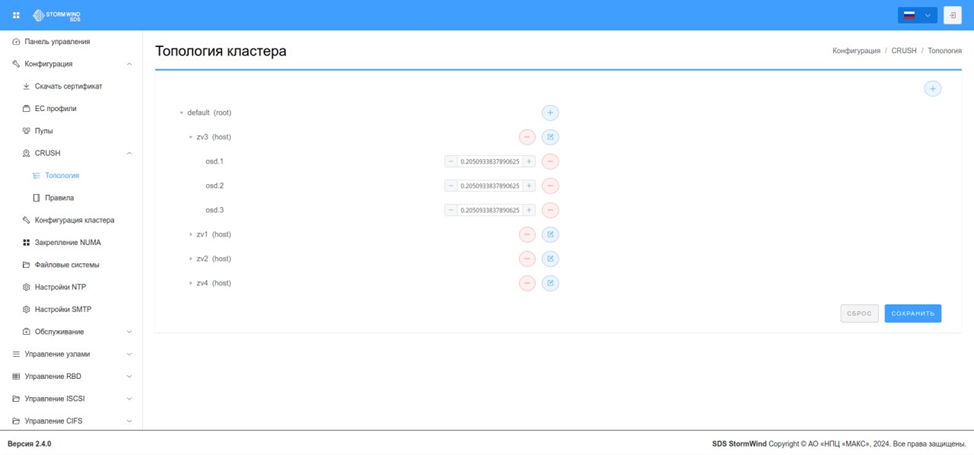Edit the zv1 host
The width and height of the screenshot is (974, 455).
pyautogui.click(x=550, y=234)
